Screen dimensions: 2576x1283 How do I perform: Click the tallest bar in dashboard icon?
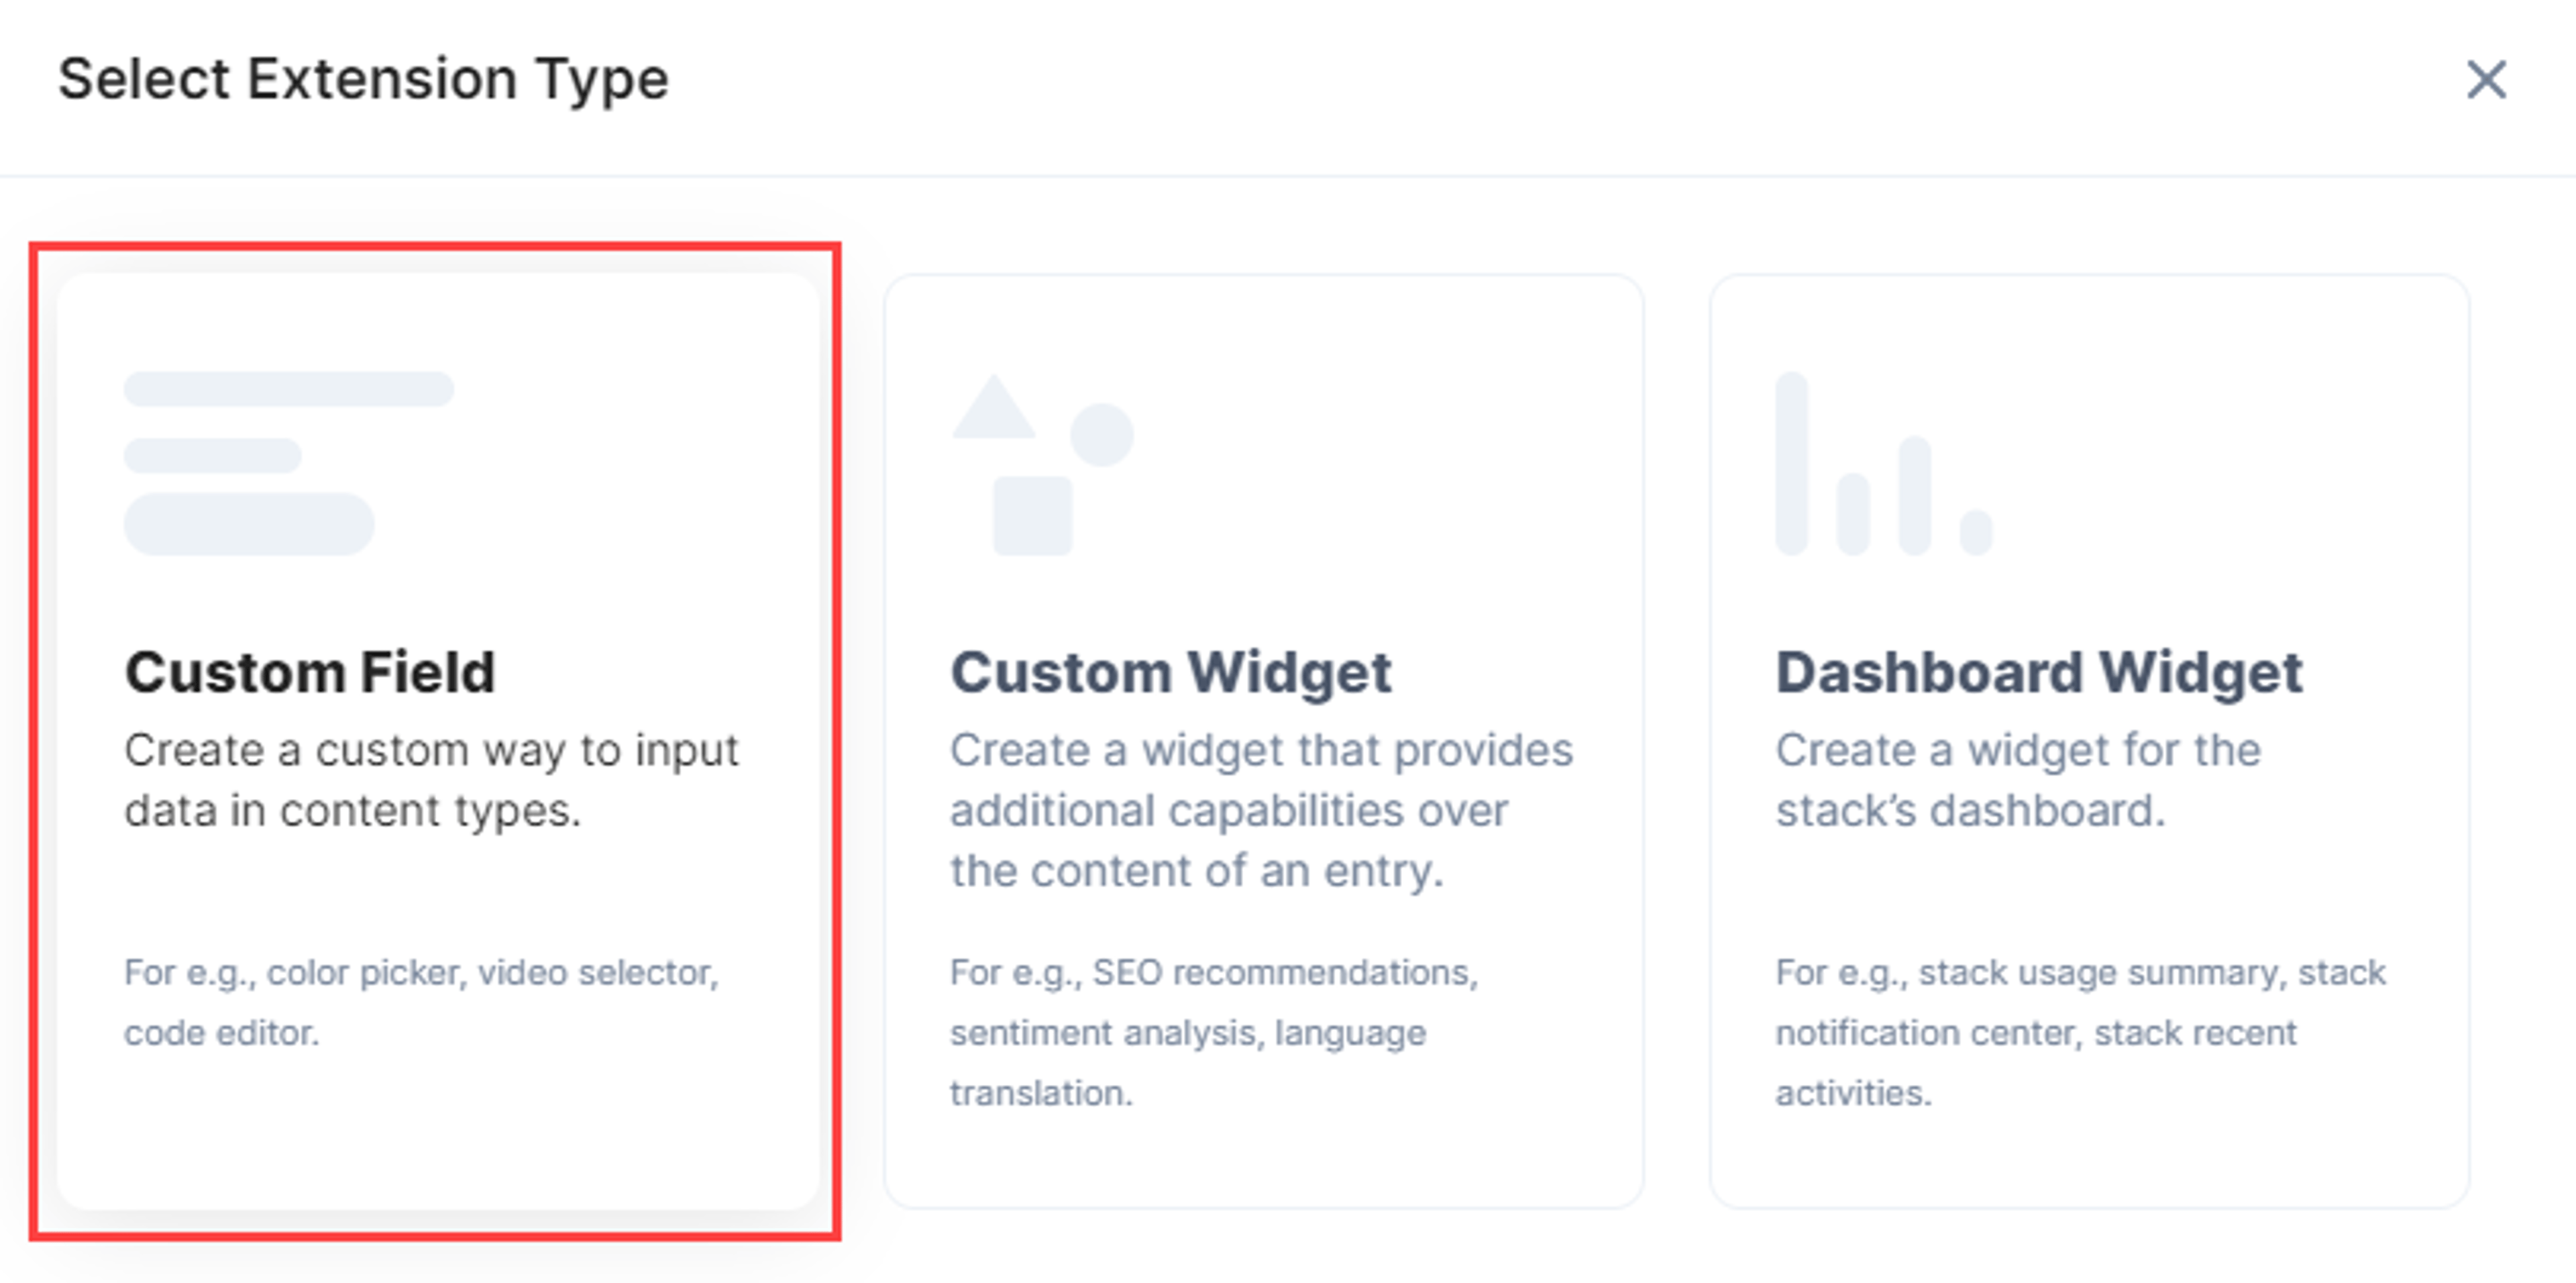(x=1792, y=463)
